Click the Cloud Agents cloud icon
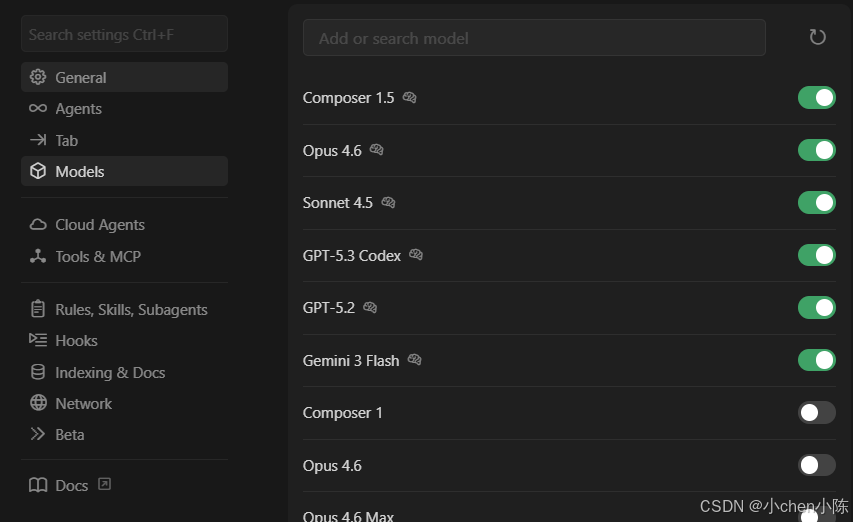The width and height of the screenshot is (853, 522). [38, 224]
